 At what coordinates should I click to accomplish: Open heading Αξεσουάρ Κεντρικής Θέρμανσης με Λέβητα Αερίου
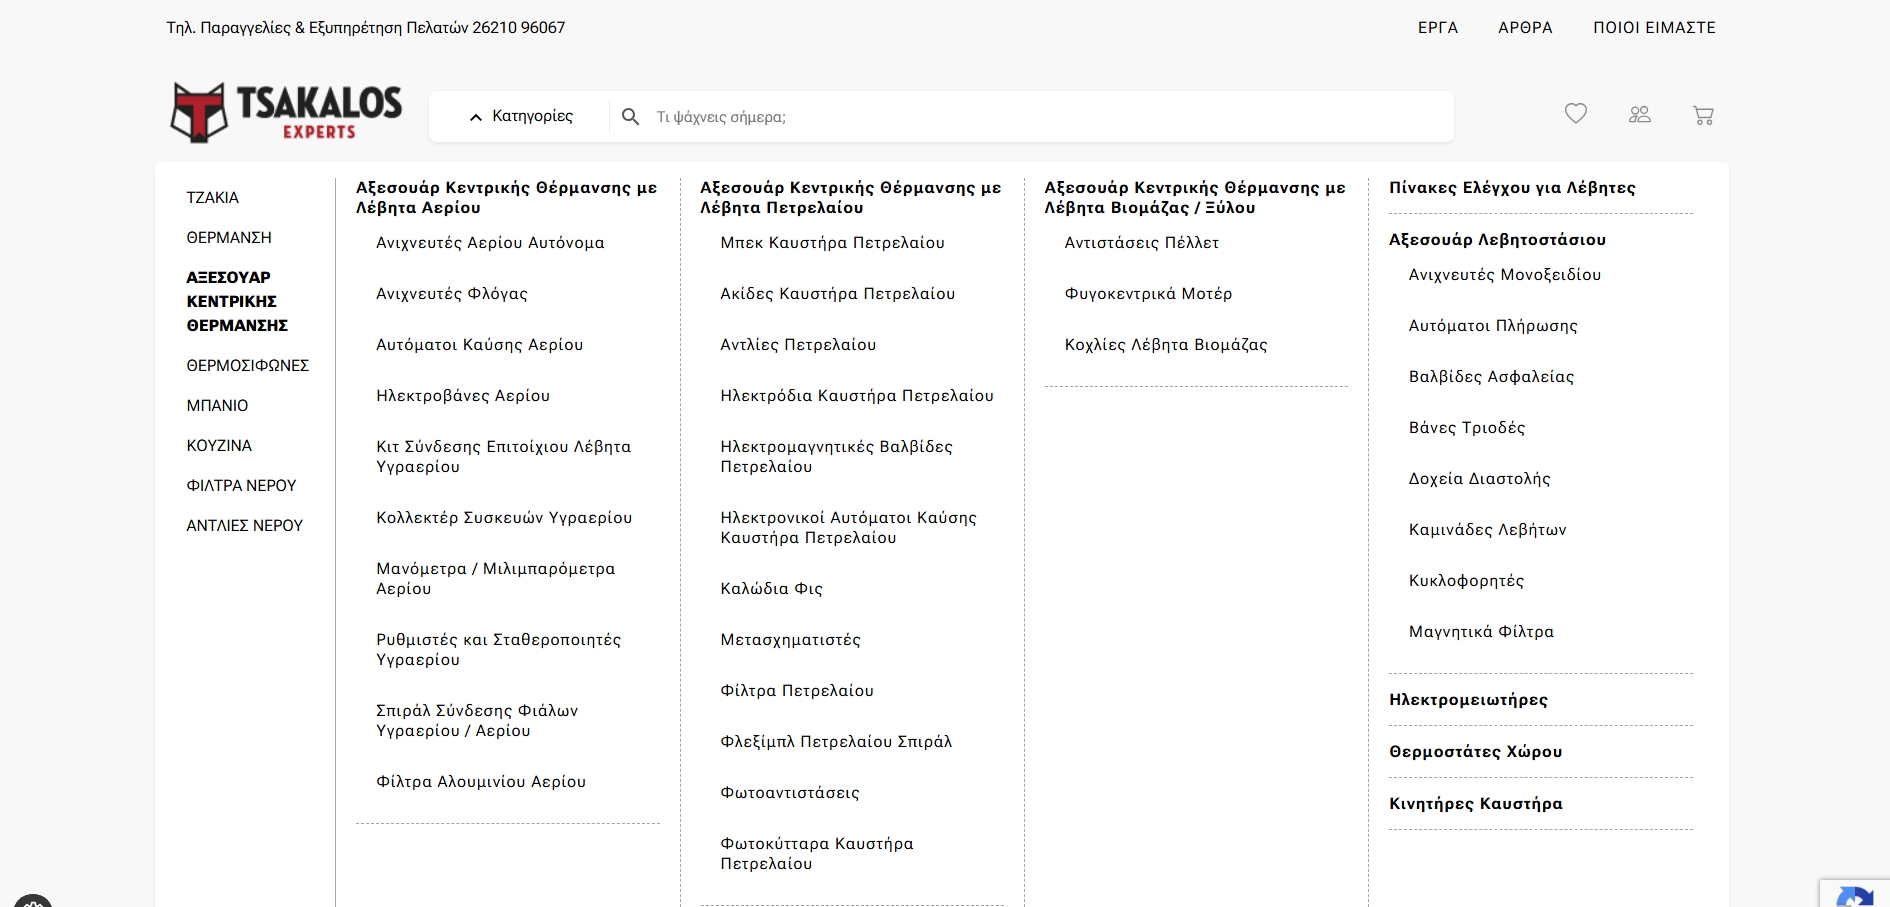[x=506, y=198]
